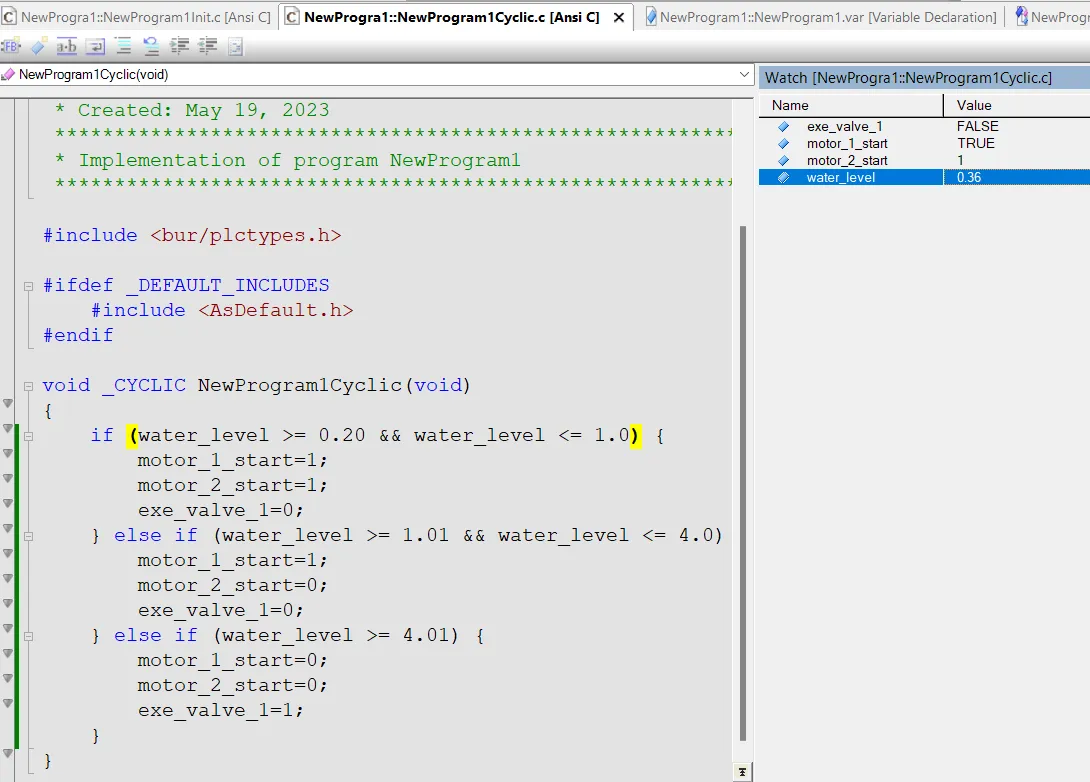The width and height of the screenshot is (1090, 782).
Task: Open the function selector dropdown arrow
Action: tap(744, 74)
